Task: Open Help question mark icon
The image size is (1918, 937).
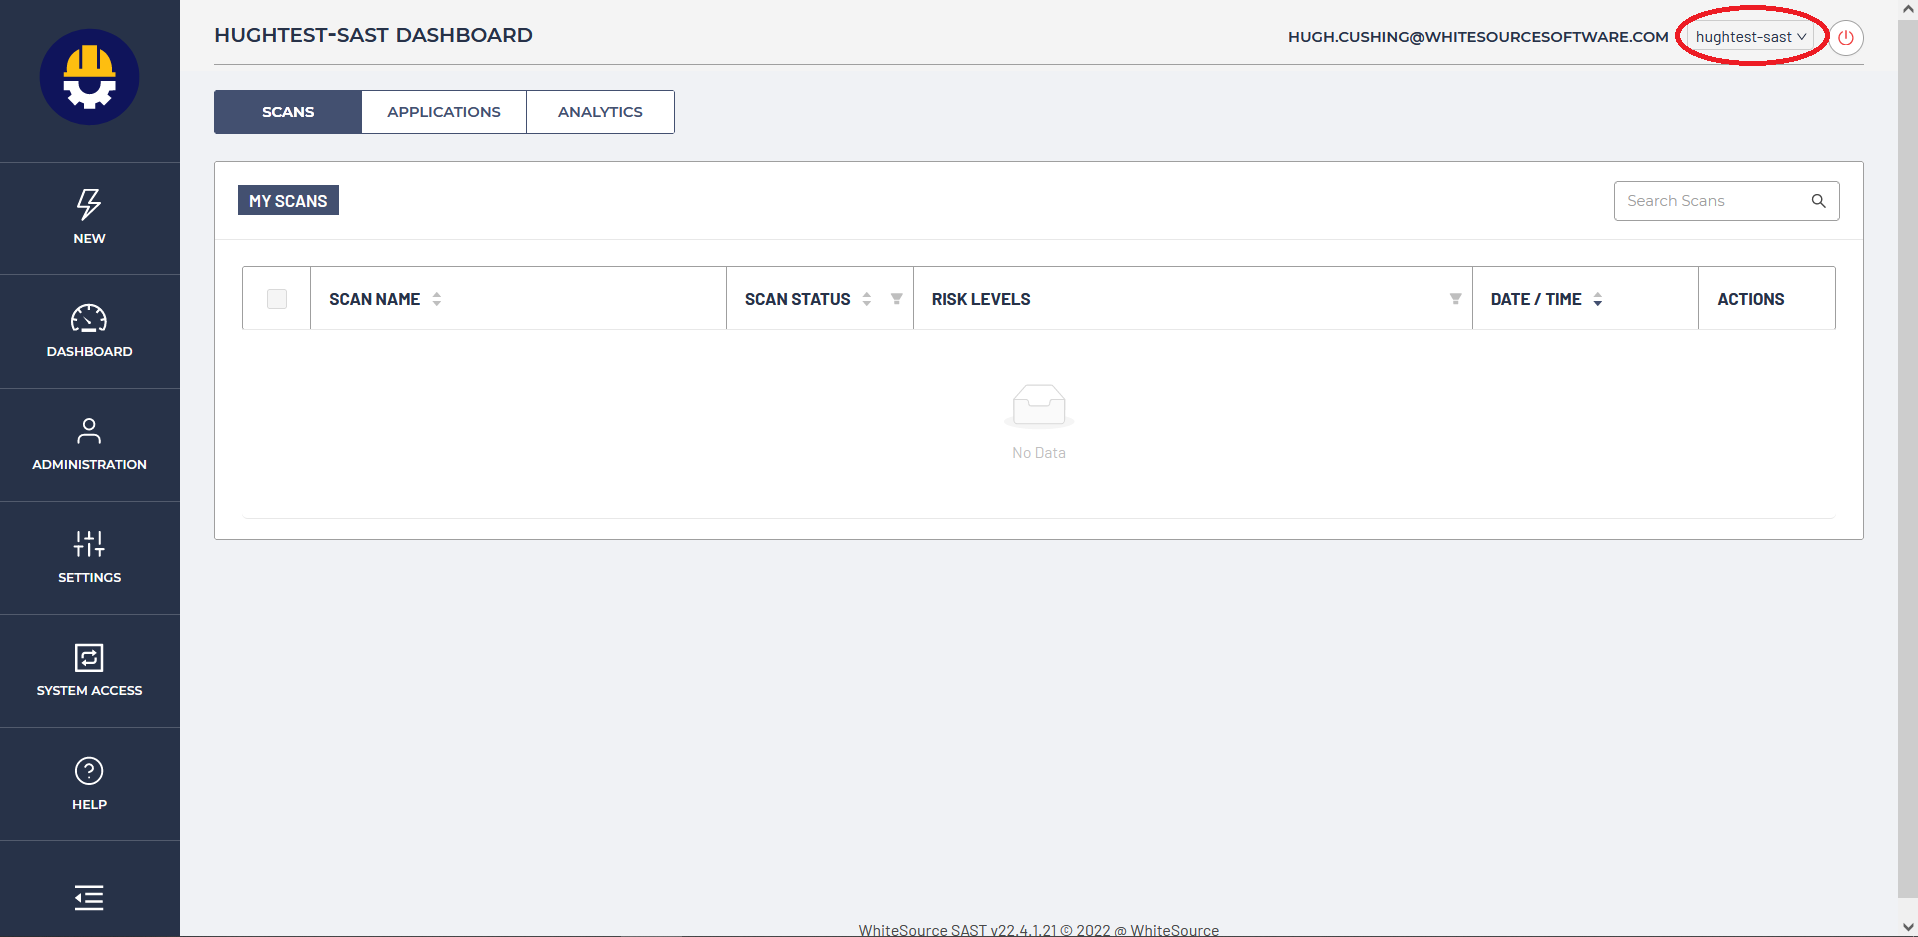Action: (x=89, y=771)
